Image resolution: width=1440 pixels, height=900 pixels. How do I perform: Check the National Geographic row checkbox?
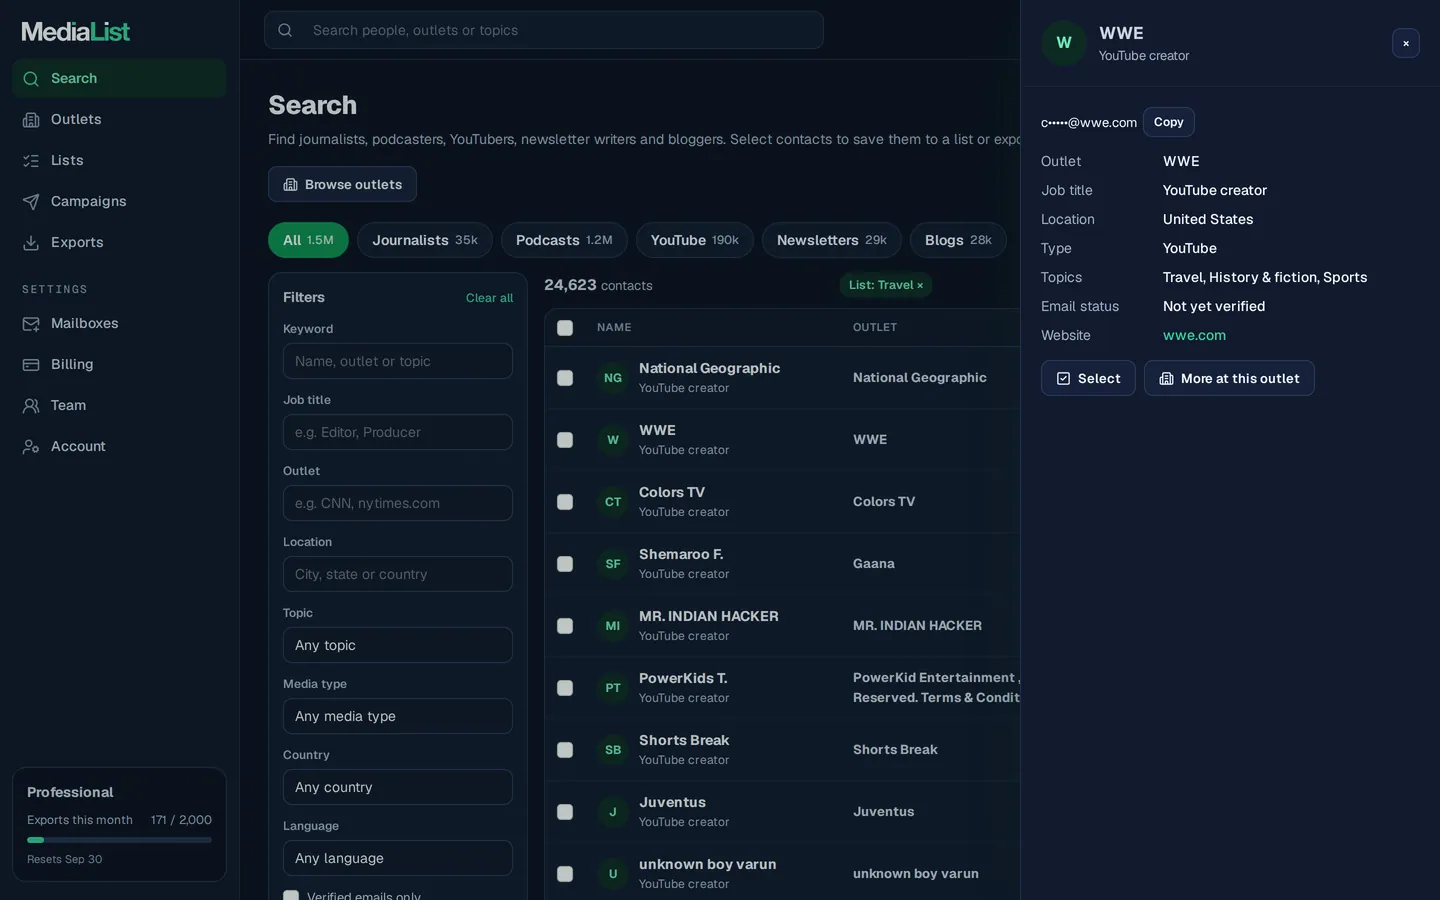[565, 378]
